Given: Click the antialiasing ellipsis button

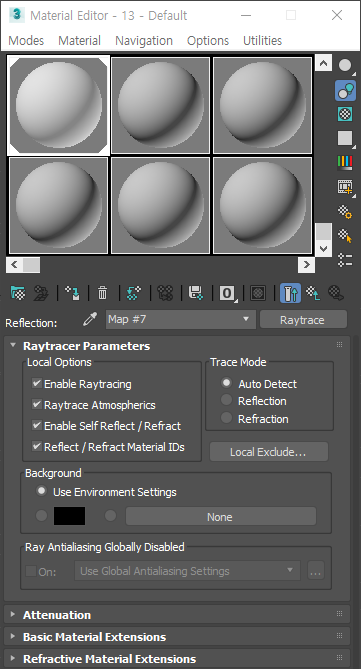Looking at the screenshot, I should tap(316, 570).
